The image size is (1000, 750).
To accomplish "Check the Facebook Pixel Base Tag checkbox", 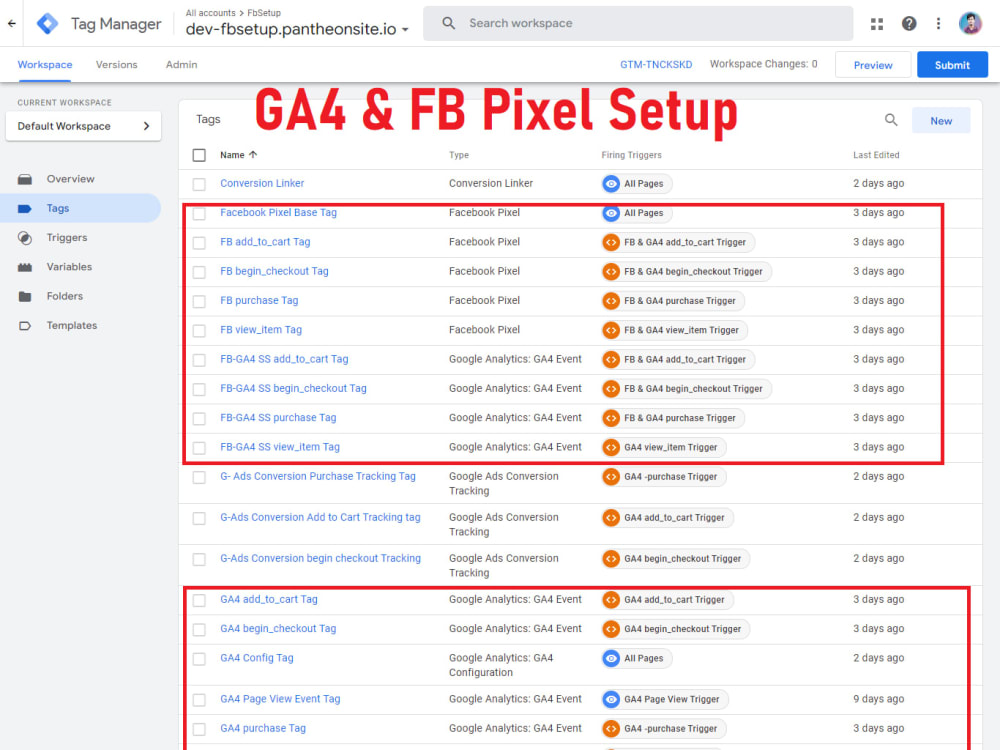I will coord(199,214).
